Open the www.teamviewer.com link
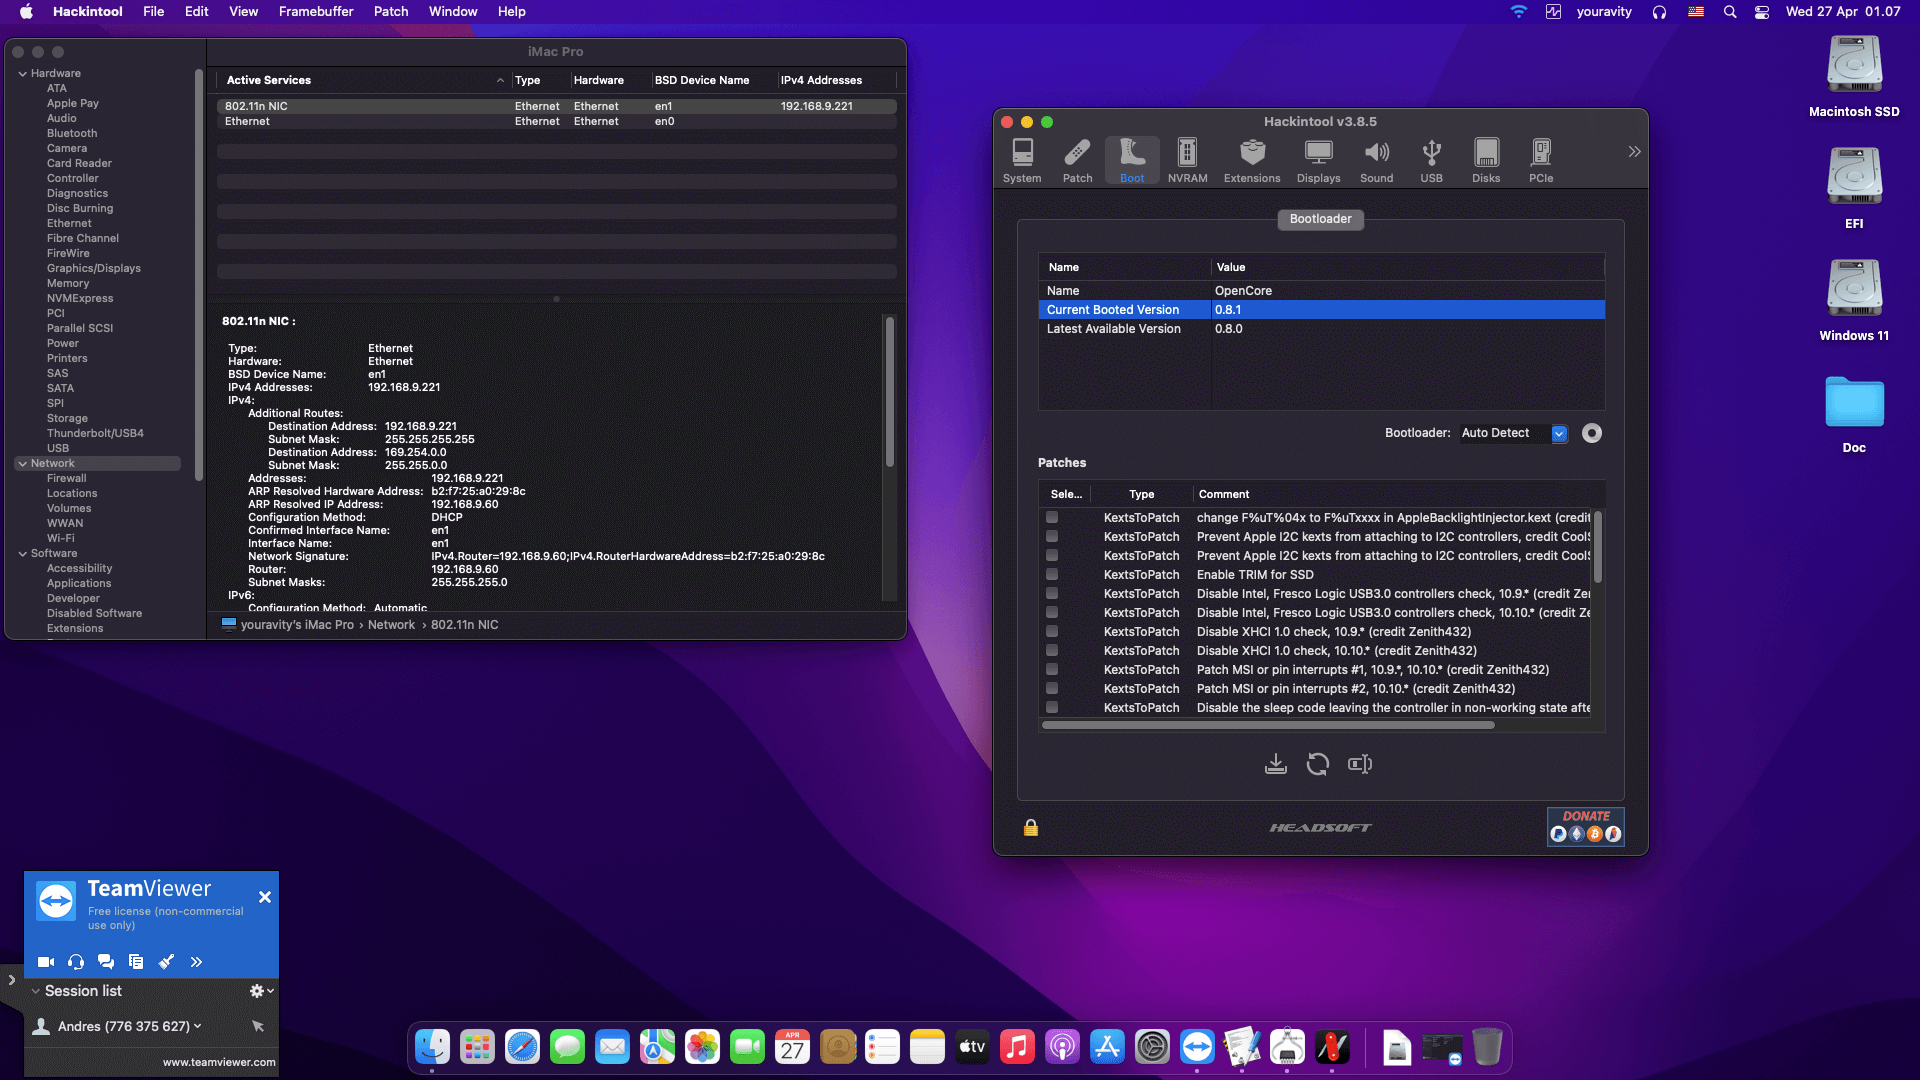Image resolution: width=1920 pixels, height=1080 pixels. tap(219, 1062)
